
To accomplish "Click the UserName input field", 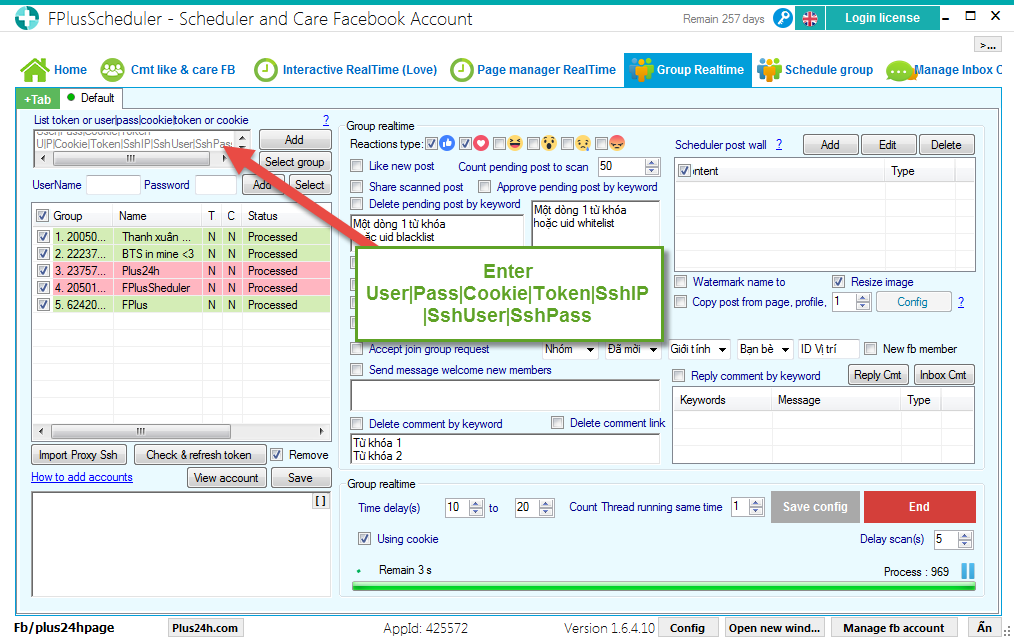I will tap(113, 185).
